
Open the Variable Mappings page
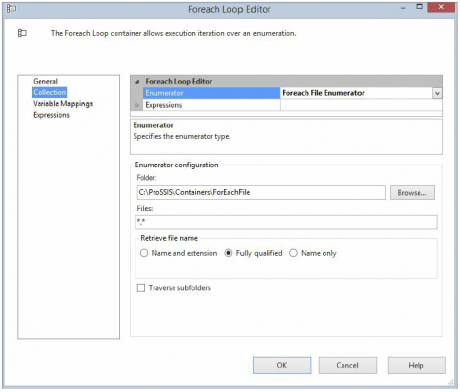coord(63,104)
